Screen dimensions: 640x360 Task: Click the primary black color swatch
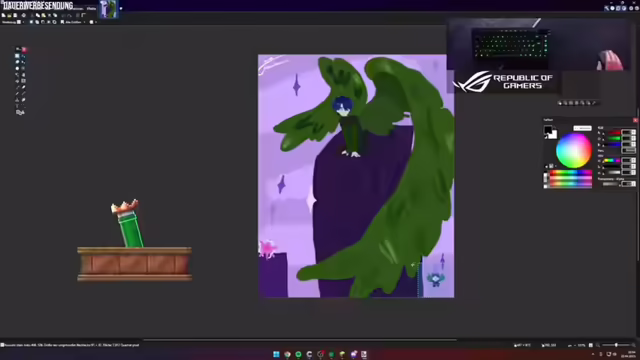click(548, 129)
